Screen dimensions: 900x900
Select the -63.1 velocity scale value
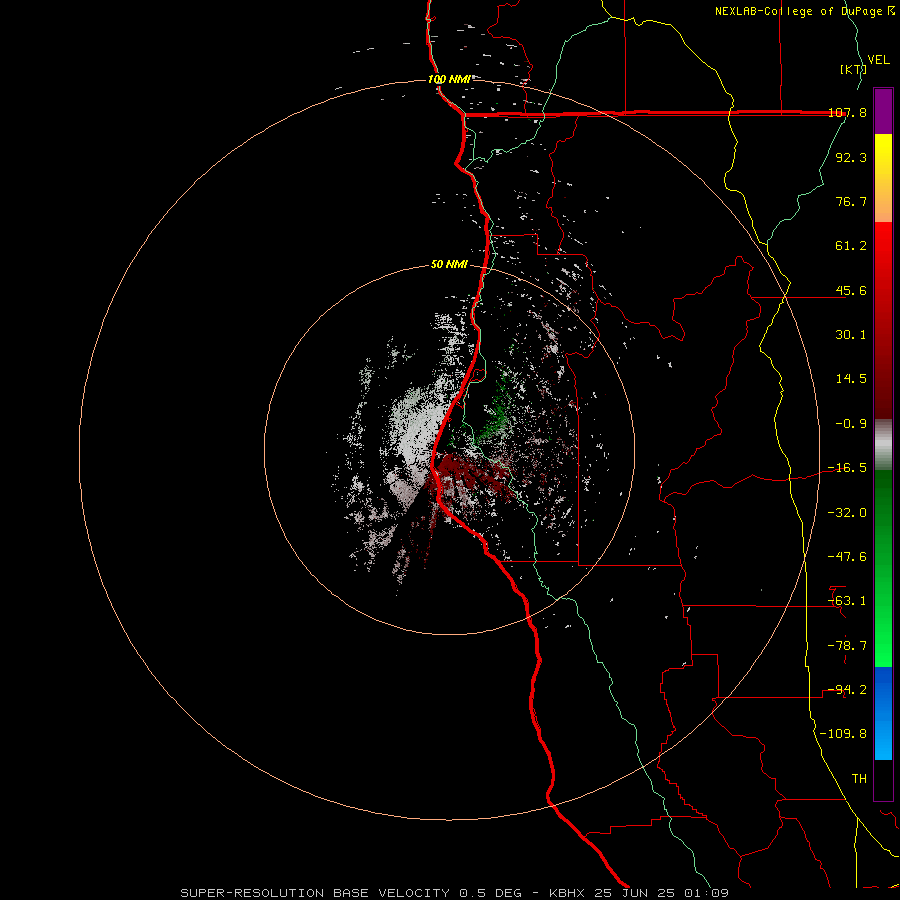[847, 601]
